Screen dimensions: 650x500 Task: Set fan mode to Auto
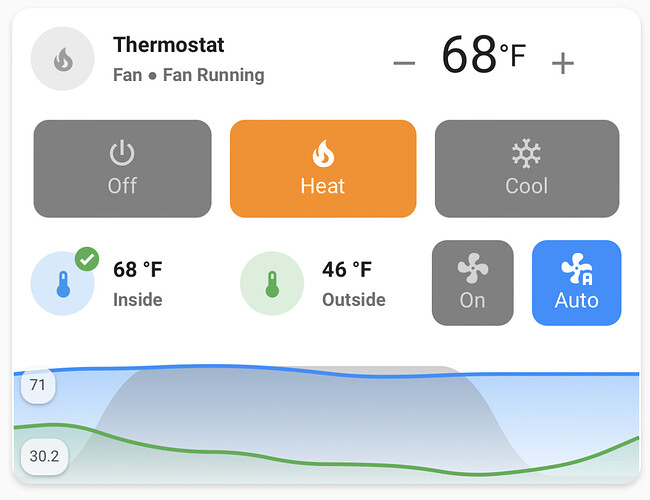tap(577, 283)
